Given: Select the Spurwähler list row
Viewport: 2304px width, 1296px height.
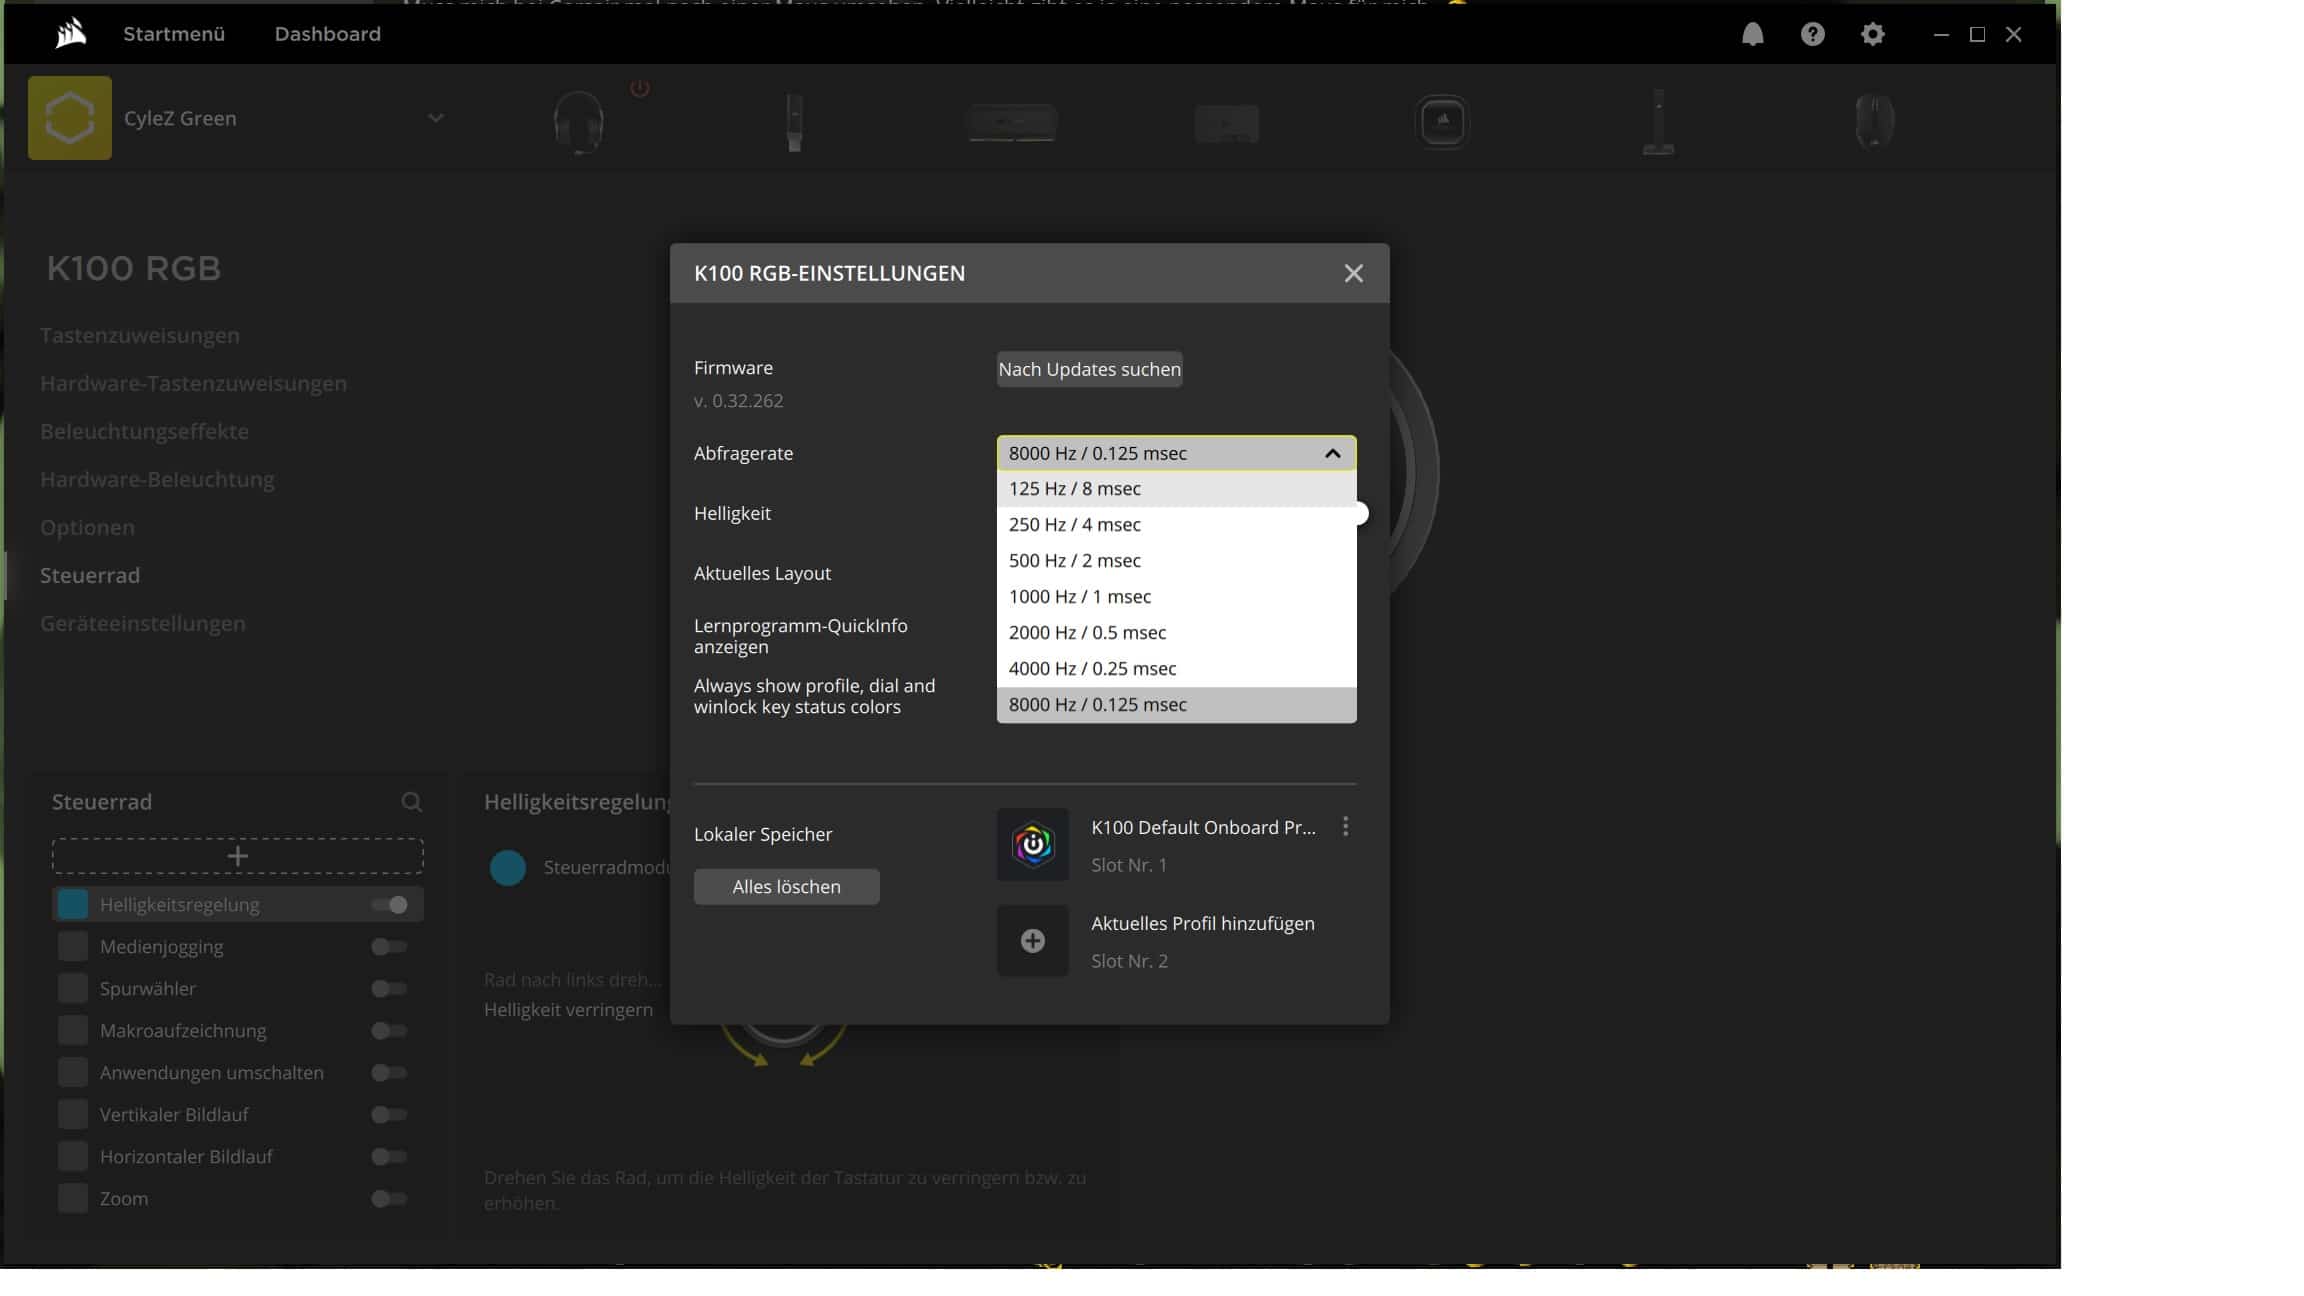Looking at the screenshot, I should pyautogui.click(x=237, y=988).
